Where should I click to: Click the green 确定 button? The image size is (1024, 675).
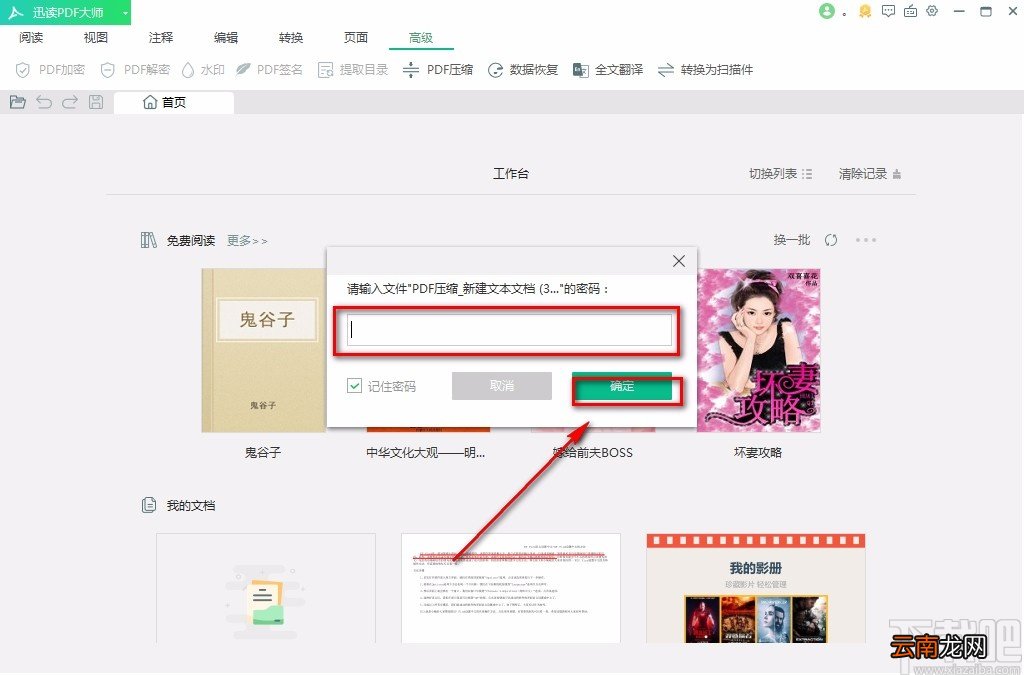[622, 386]
